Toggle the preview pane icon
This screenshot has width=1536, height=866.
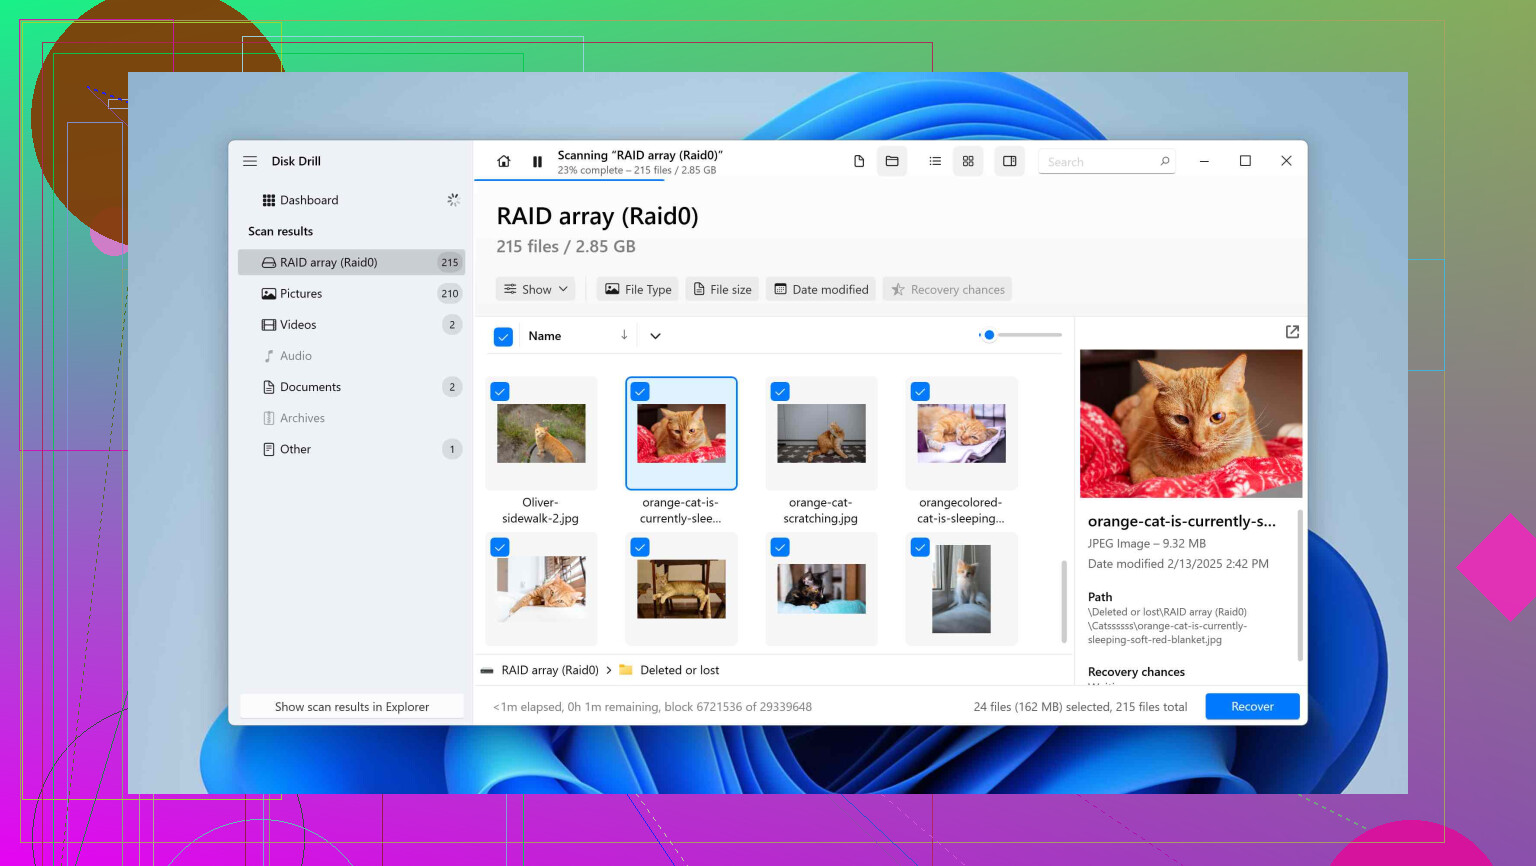point(1010,162)
